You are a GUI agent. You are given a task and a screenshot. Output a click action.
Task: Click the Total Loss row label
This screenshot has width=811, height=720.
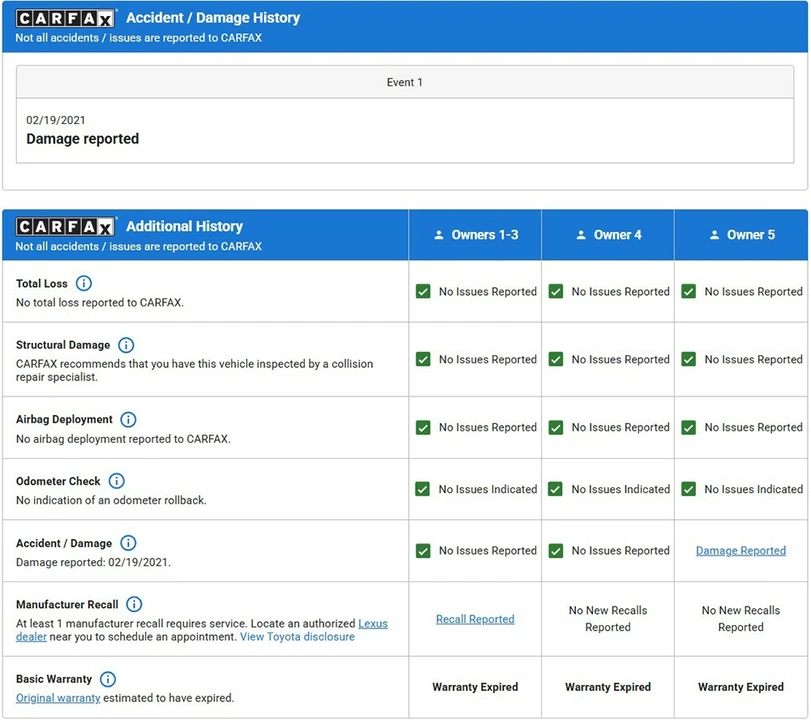(x=42, y=283)
